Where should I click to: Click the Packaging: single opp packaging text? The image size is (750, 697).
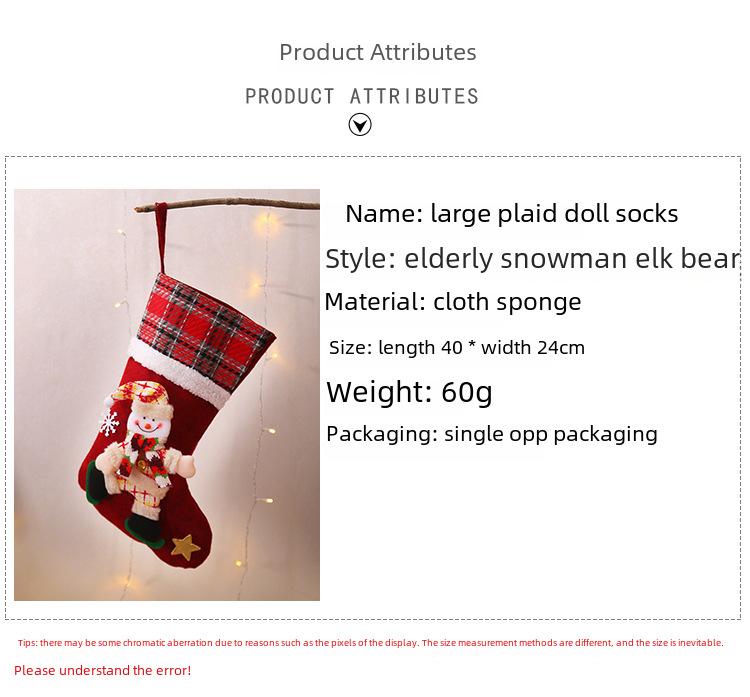click(x=492, y=435)
